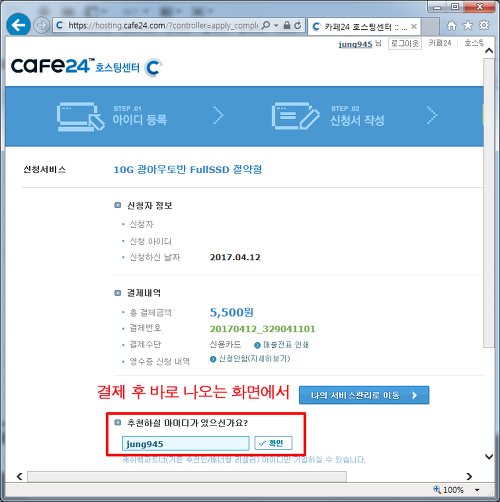Go back with the browser back arrow

point(18,25)
